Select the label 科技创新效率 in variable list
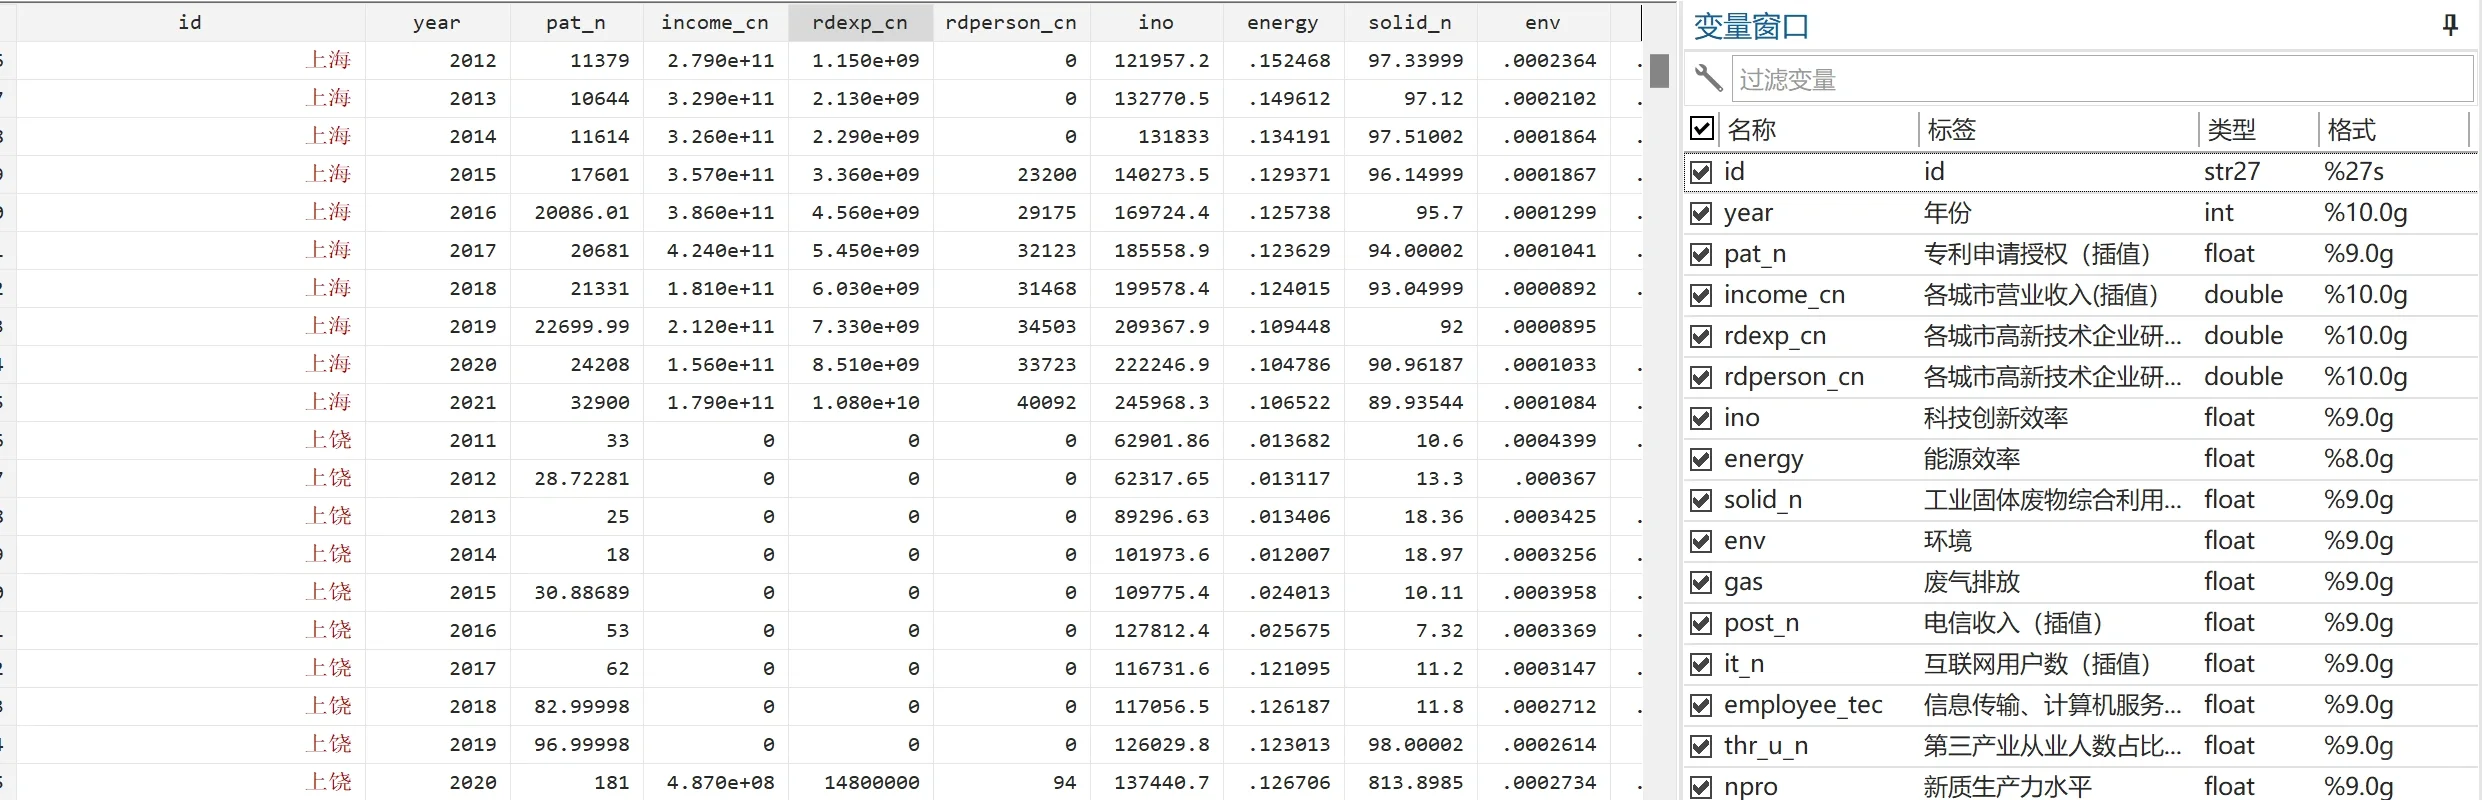The height and width of the screenshot is (800, 2482). (x=1995, y=418)
